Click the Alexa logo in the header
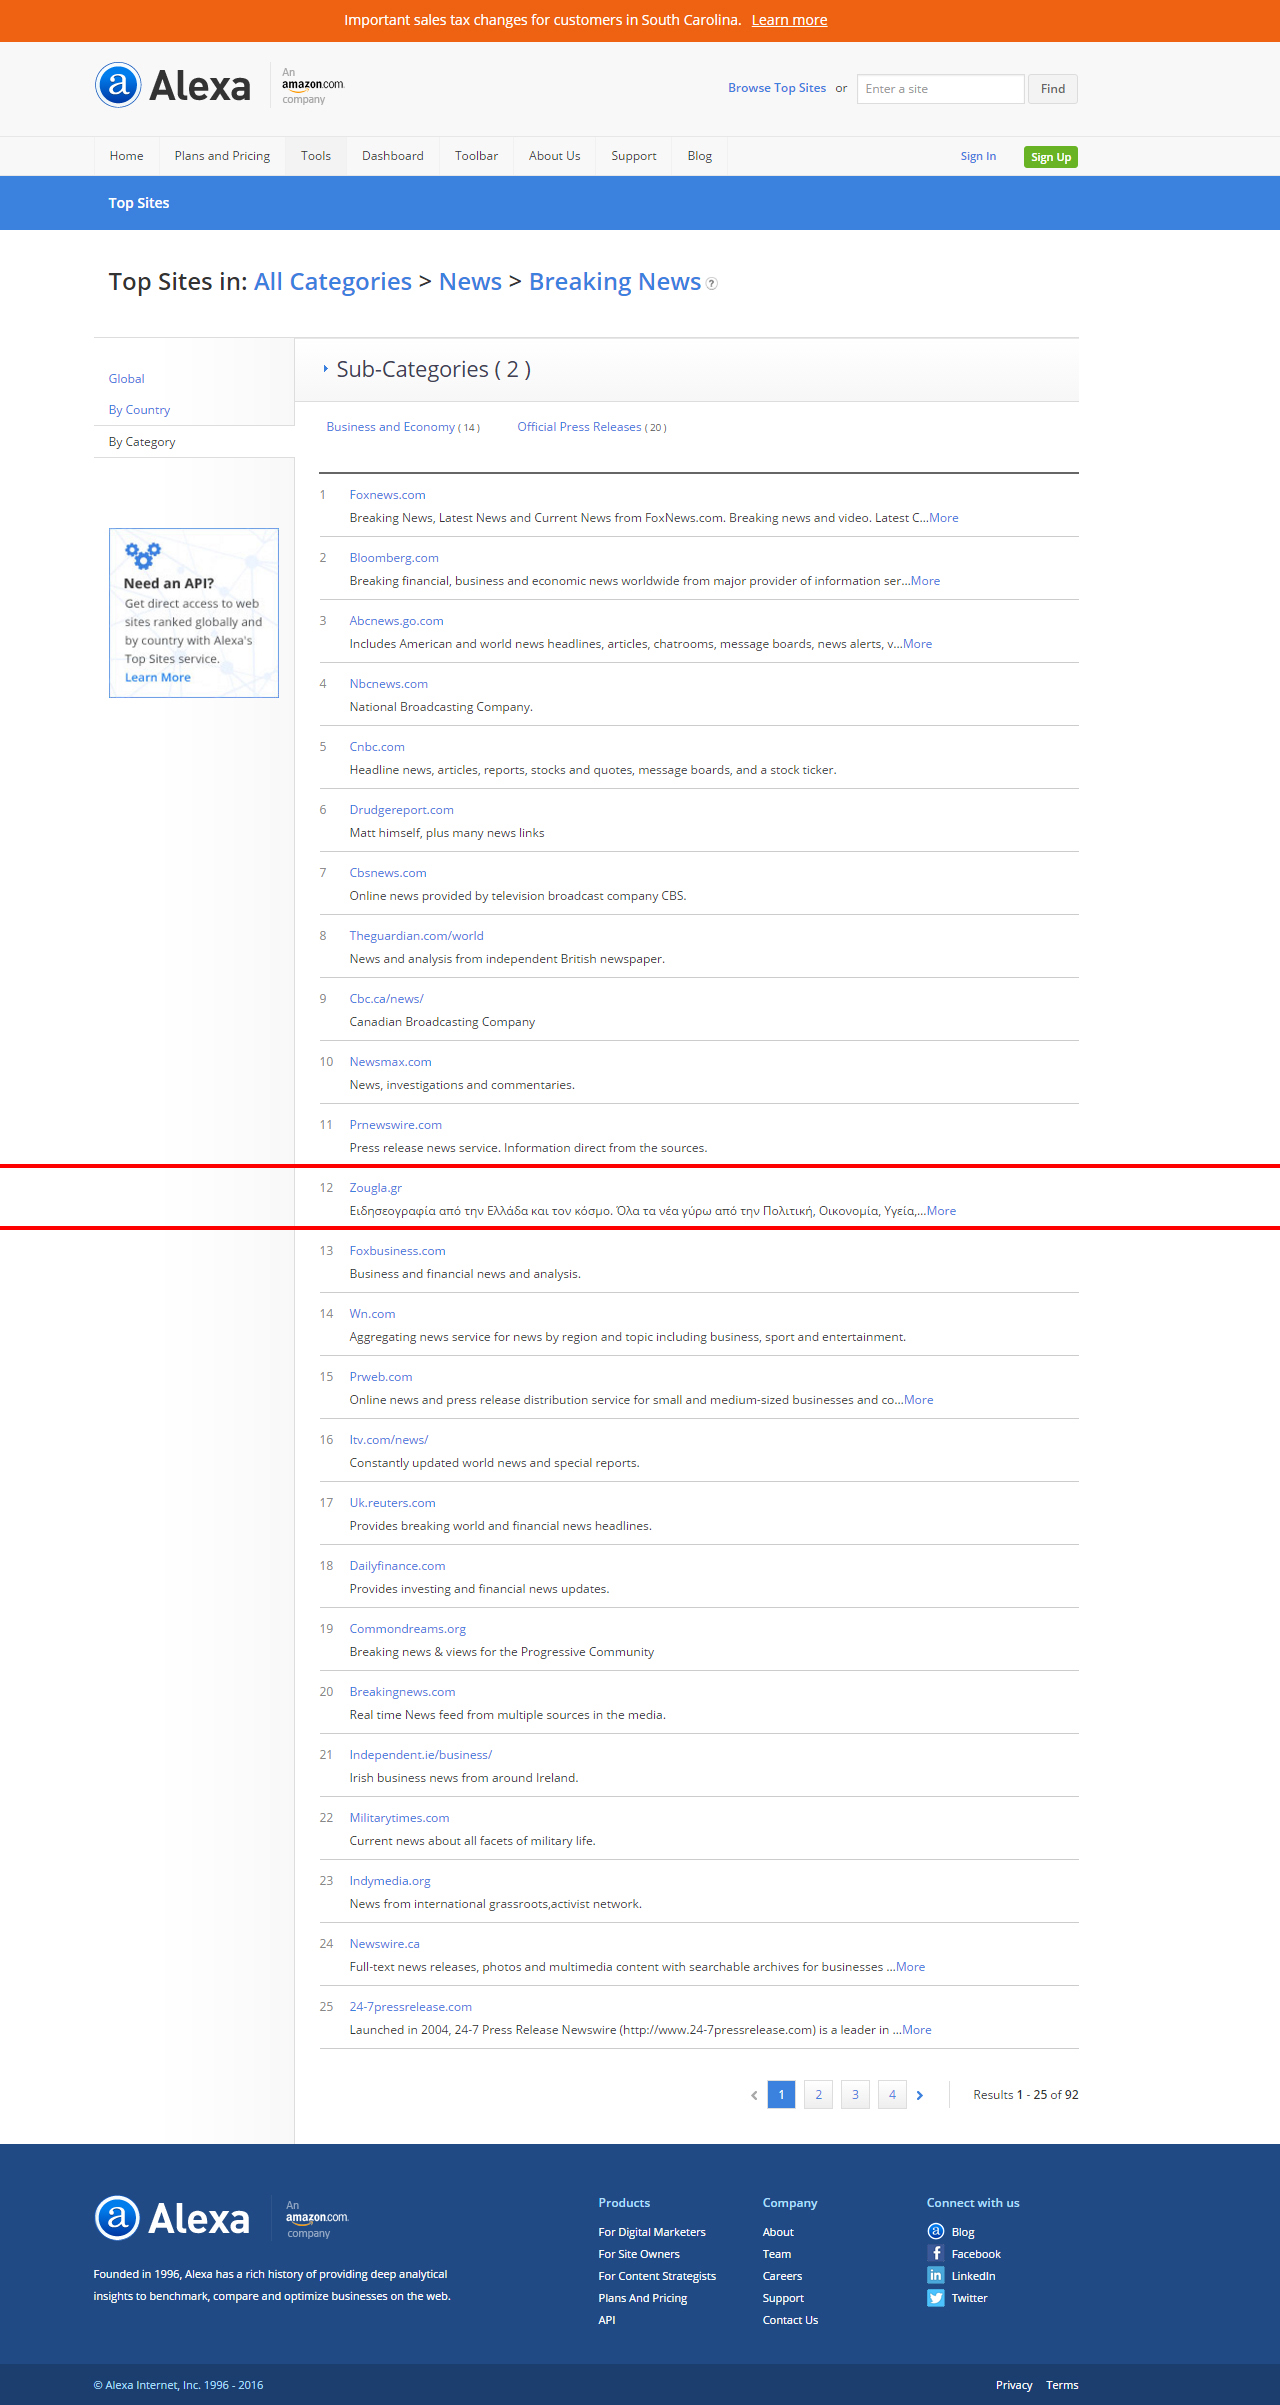The width and height of the screenshot is (1280, 2405). 173,86
